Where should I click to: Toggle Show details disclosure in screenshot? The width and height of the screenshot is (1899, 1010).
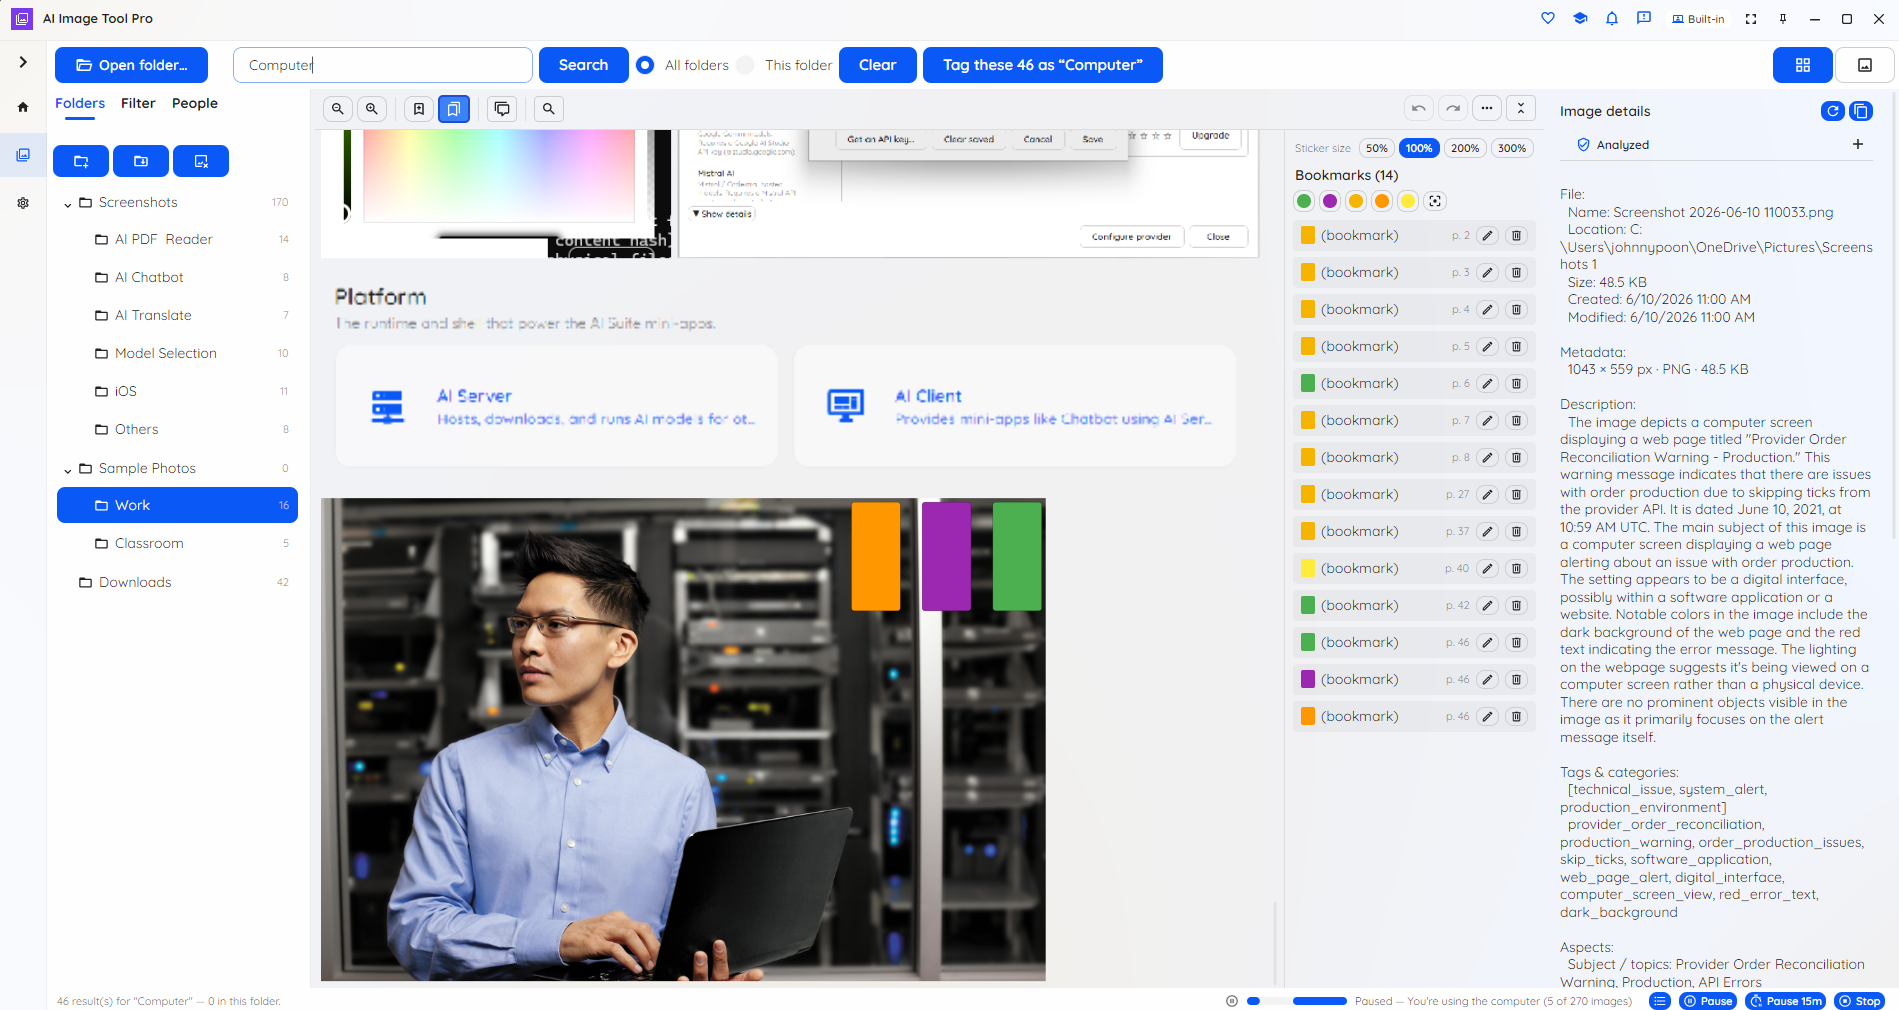722,214
